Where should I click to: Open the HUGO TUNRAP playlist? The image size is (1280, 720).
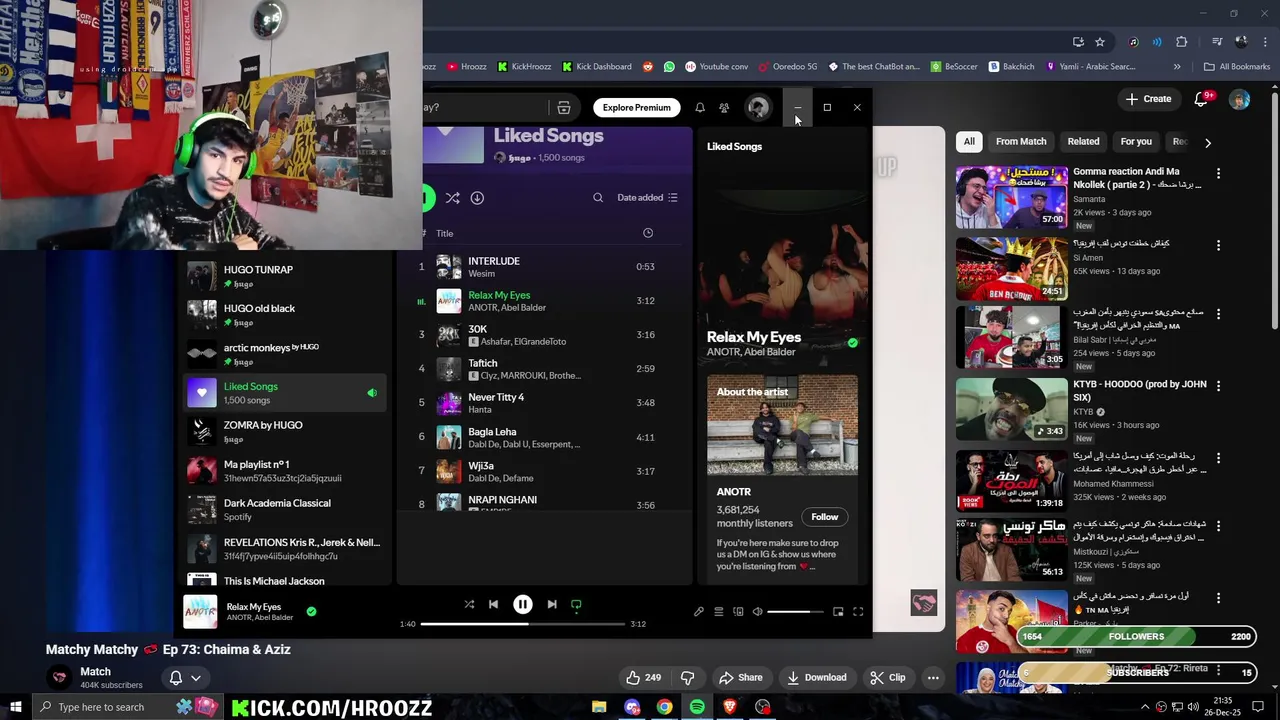click(x=284, y=276)
